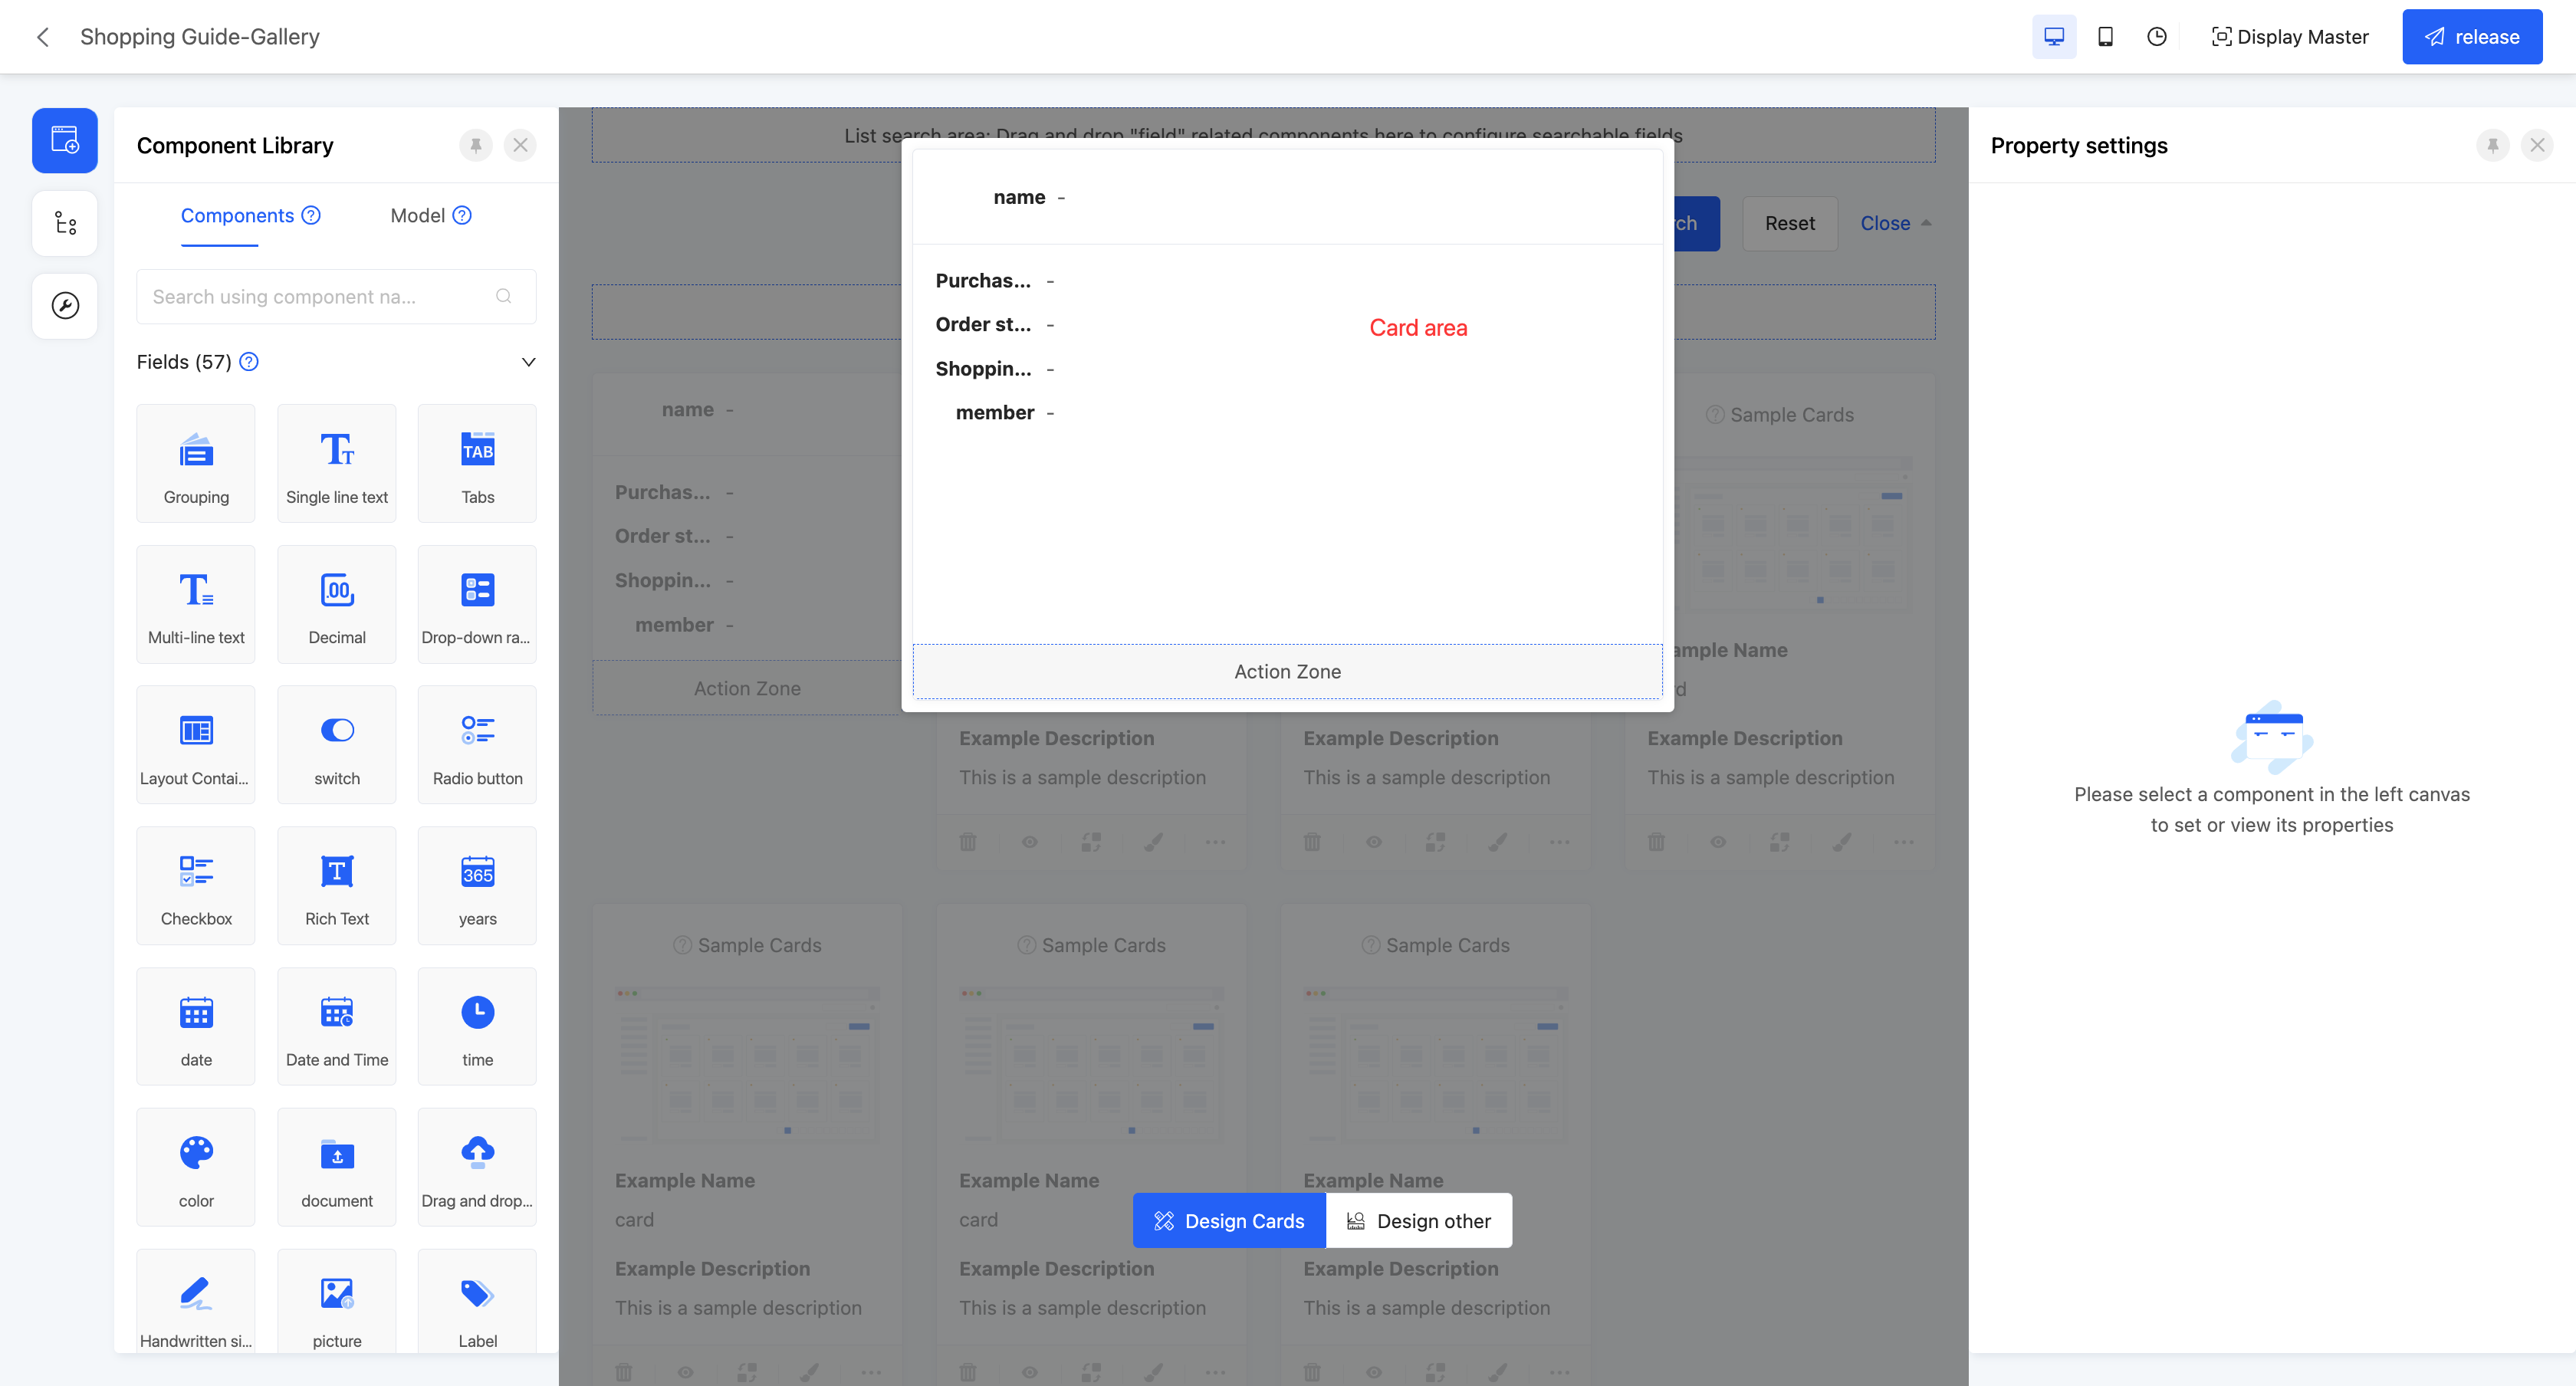The width and height of the screenshot is (2576, 1386).
Task: Open the wrench tools sidebar icon
Action: point(65,306)
